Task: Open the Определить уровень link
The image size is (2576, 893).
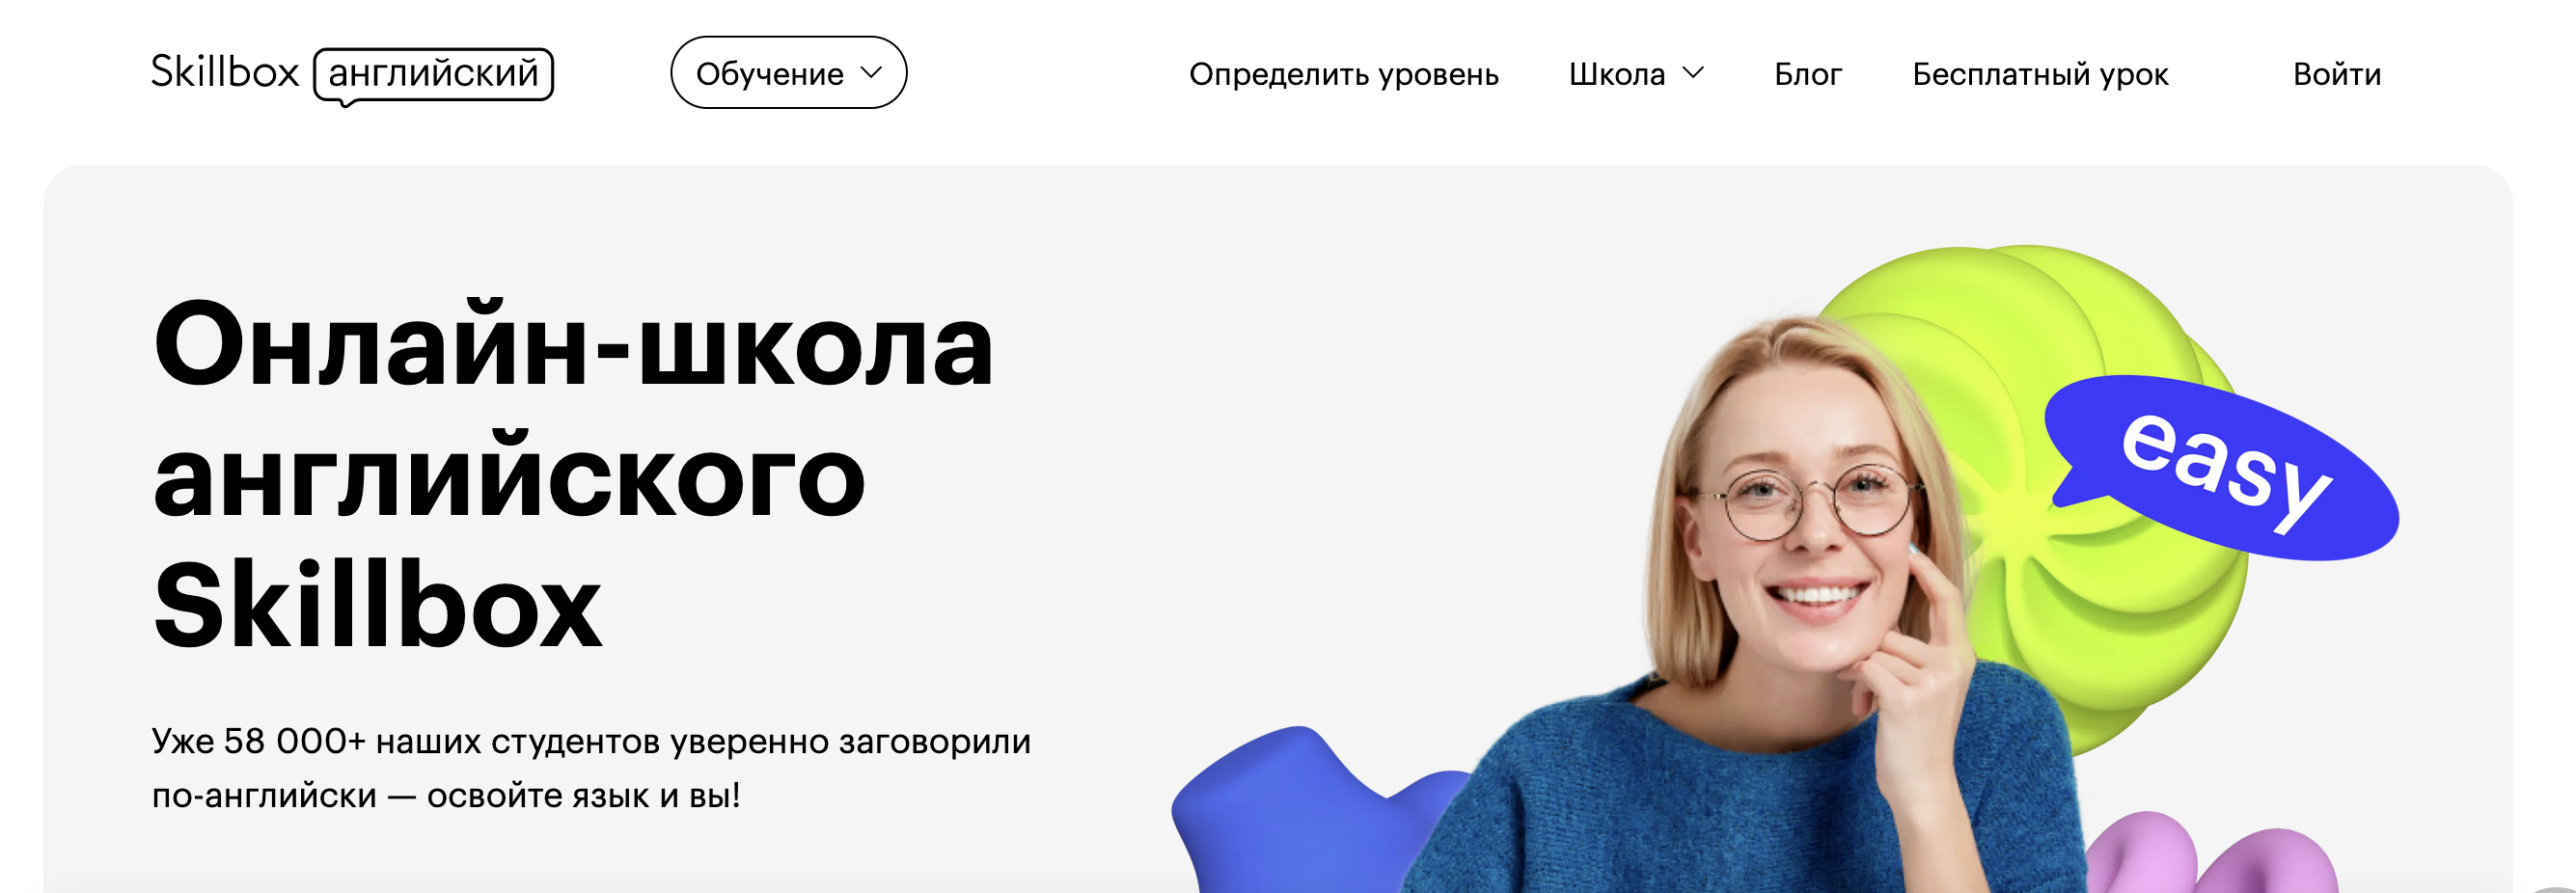Action: [1343, 74]
